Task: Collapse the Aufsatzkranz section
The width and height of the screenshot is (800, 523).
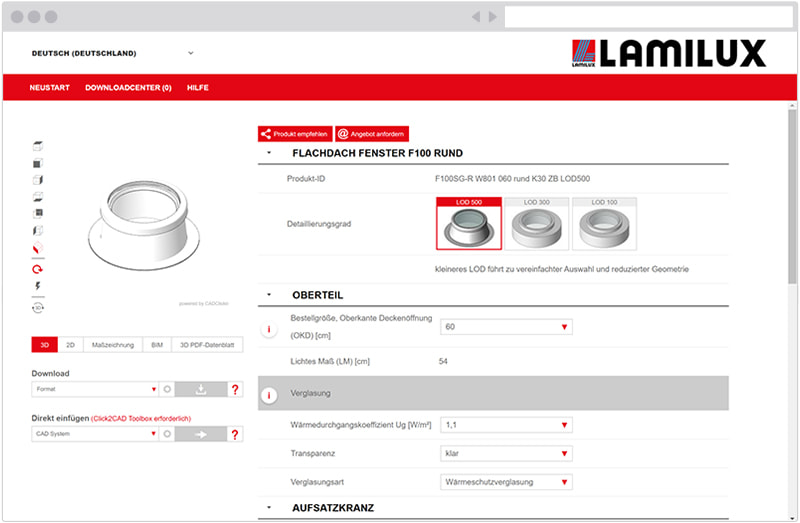Action: tap(269, 508)
